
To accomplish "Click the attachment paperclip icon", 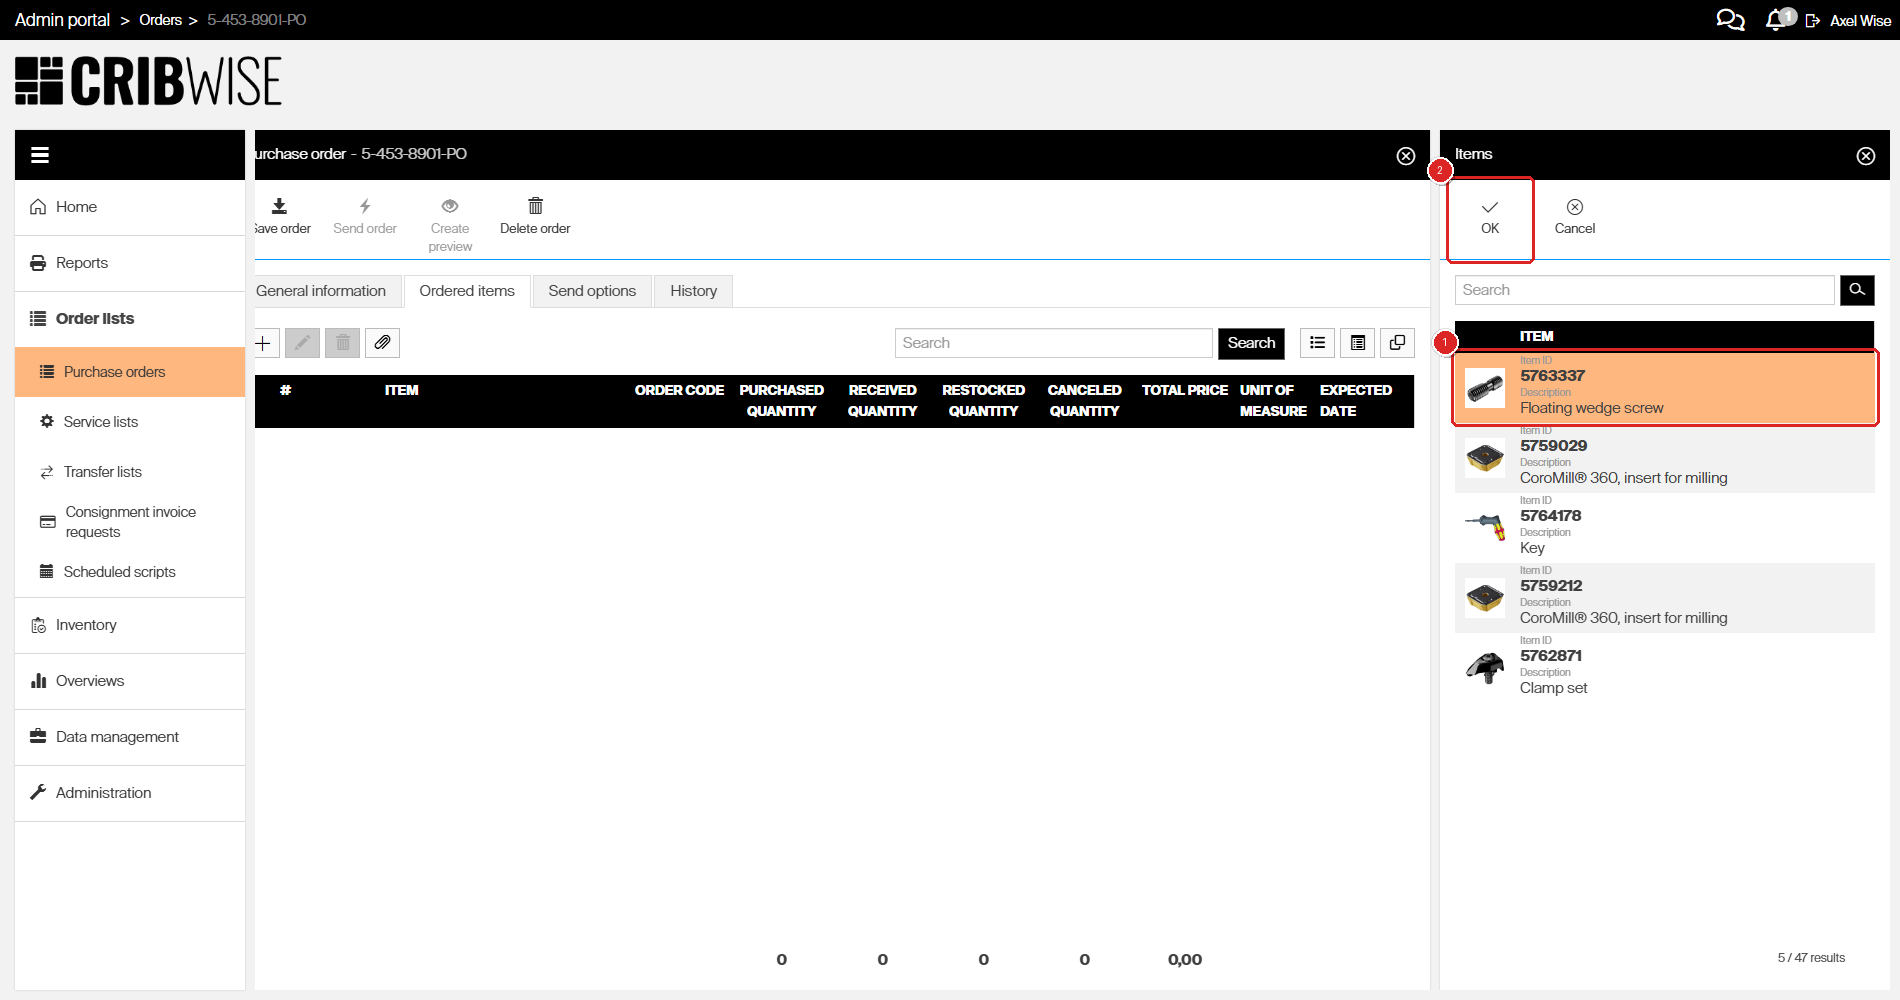I will point(382,343).
